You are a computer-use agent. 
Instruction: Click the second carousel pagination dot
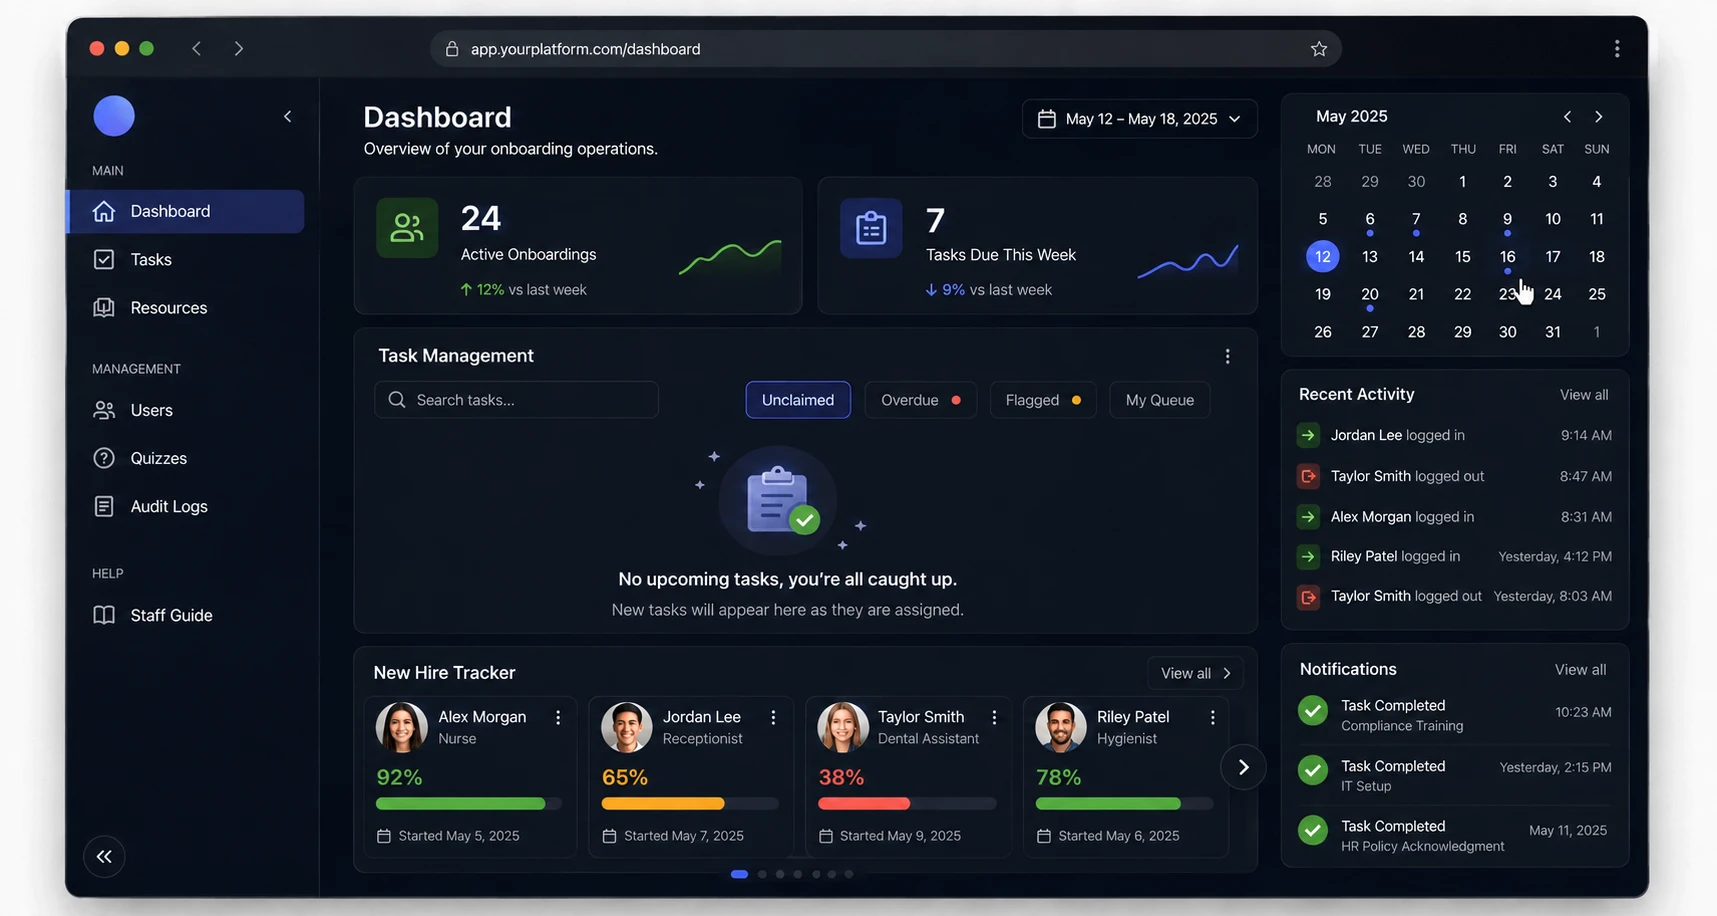[x=762, y=874]
